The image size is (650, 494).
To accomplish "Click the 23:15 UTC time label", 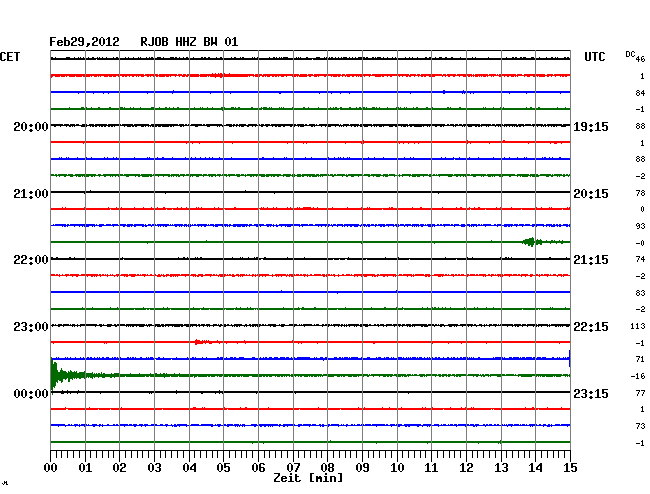I will [591, 393].
